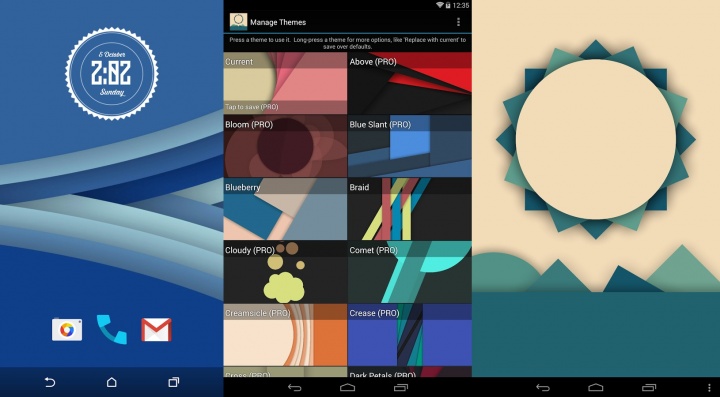Select the Braid theme
720x397 pixels.
click(410, 209)
